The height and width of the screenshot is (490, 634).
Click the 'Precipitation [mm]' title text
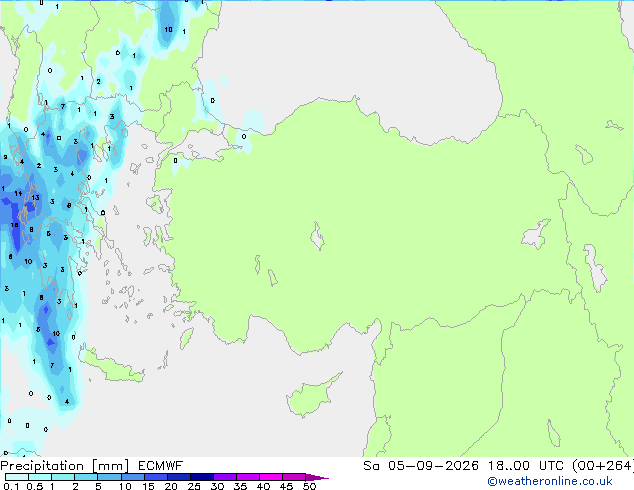pos(65,466)
